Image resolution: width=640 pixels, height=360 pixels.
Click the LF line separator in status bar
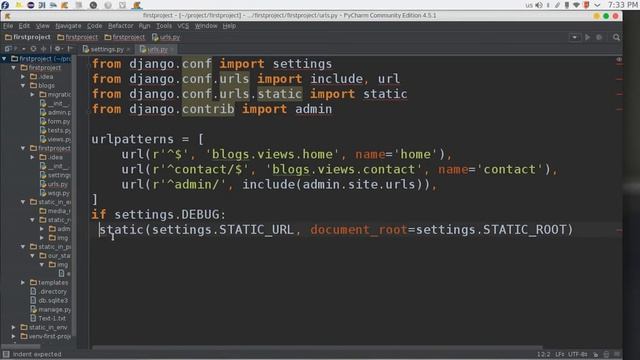[x=559, y=354]
